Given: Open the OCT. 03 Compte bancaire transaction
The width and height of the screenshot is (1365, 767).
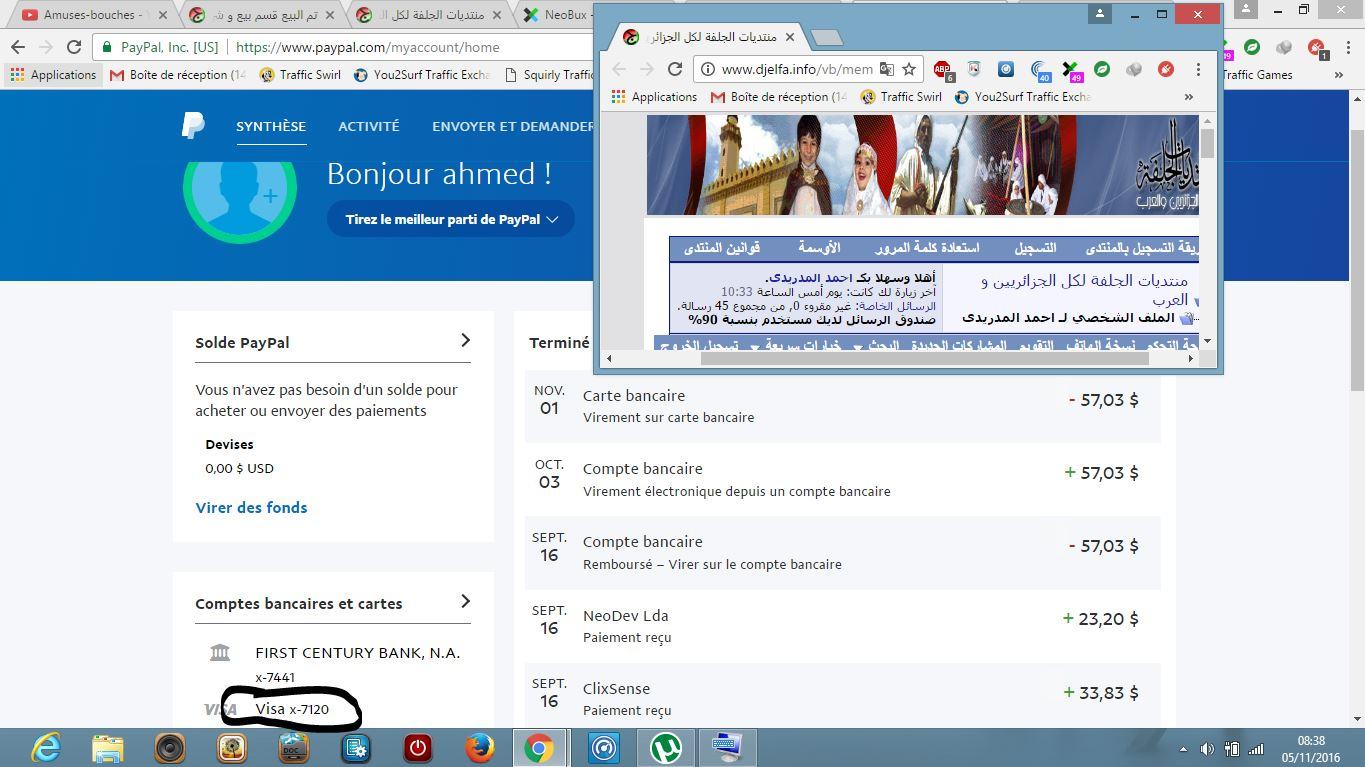Looking at the screenshot, I should tap(842, 479).
